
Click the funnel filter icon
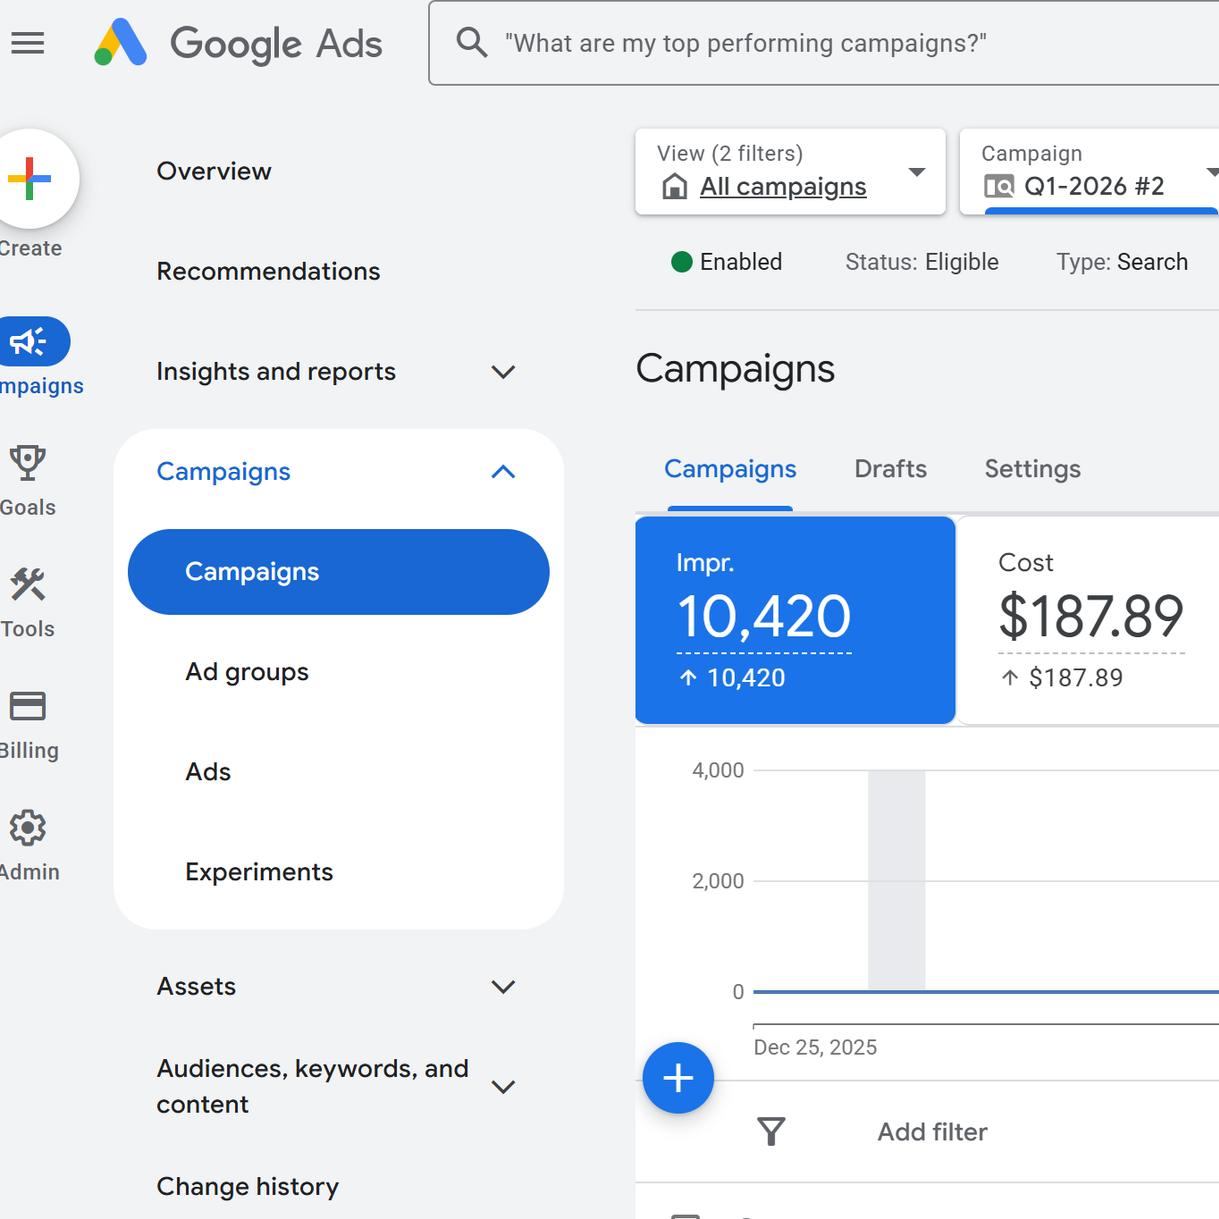[x=771, y=1131]
